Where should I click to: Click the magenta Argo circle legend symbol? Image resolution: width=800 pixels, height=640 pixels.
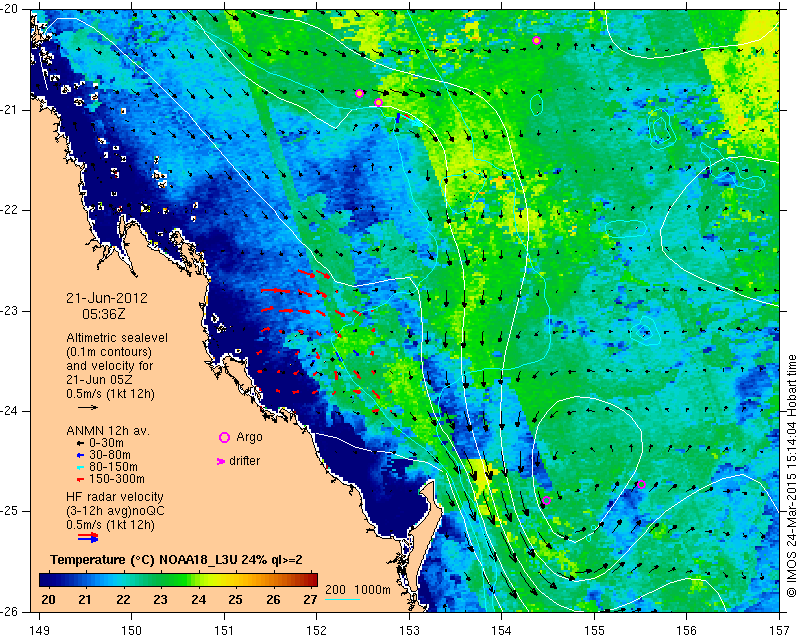click(x=224, y=437)
